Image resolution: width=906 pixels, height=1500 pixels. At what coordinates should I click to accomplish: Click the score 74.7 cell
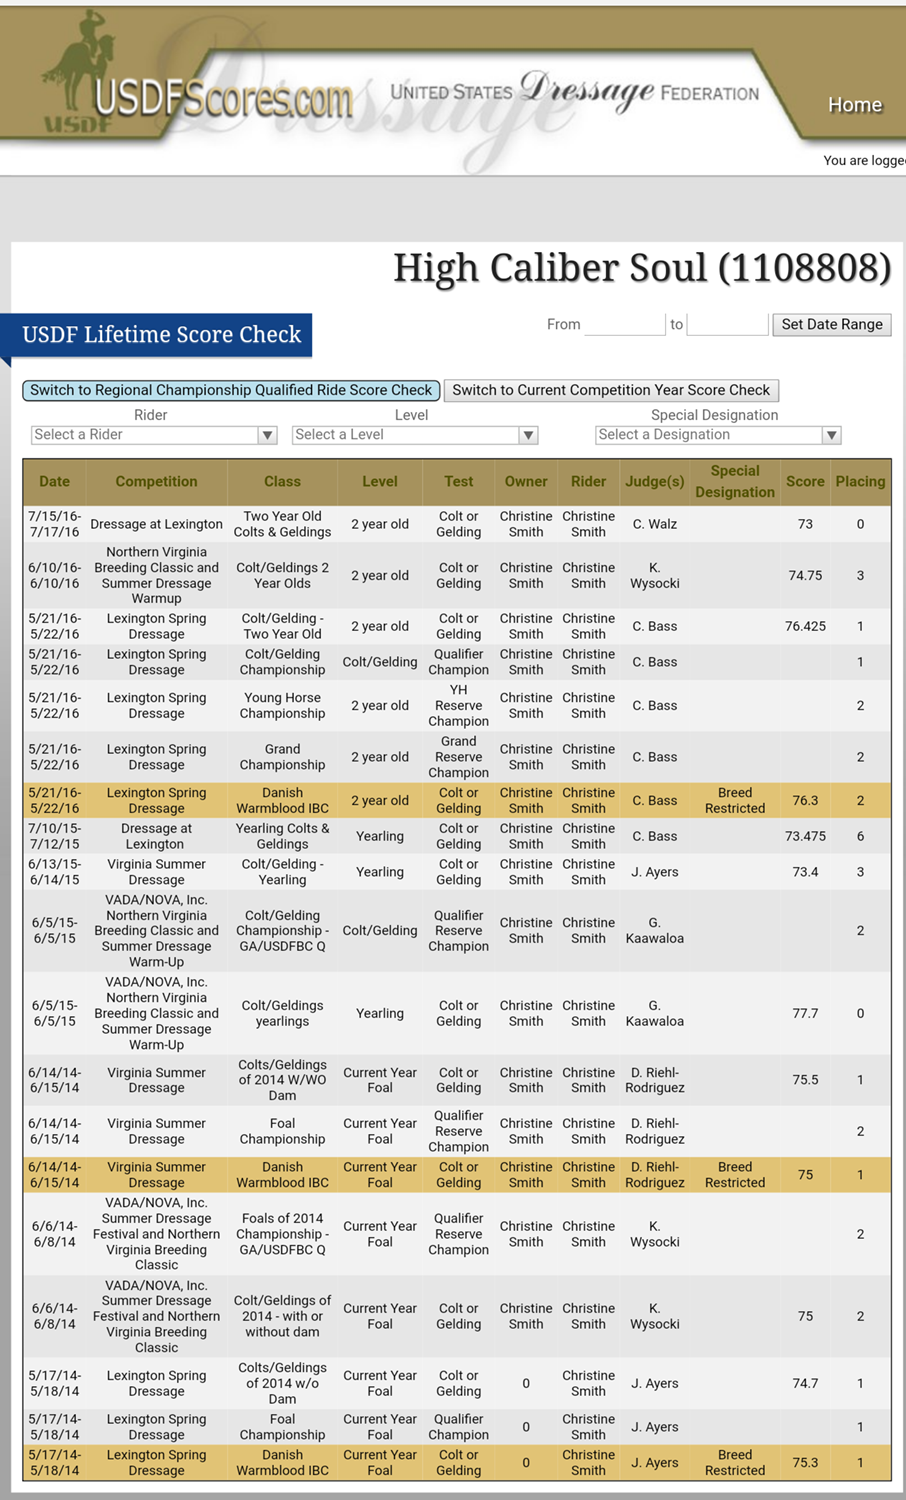pyautogui.click(x=805, y=1384)
